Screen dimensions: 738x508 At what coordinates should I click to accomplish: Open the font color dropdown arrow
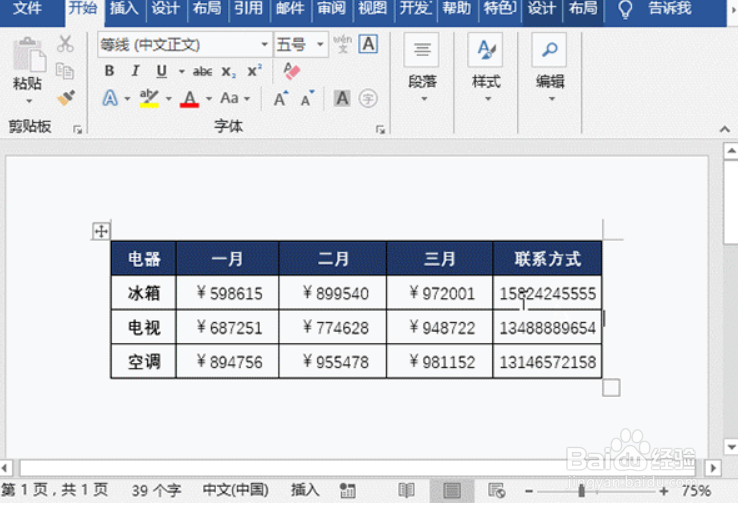coord(209,99)
